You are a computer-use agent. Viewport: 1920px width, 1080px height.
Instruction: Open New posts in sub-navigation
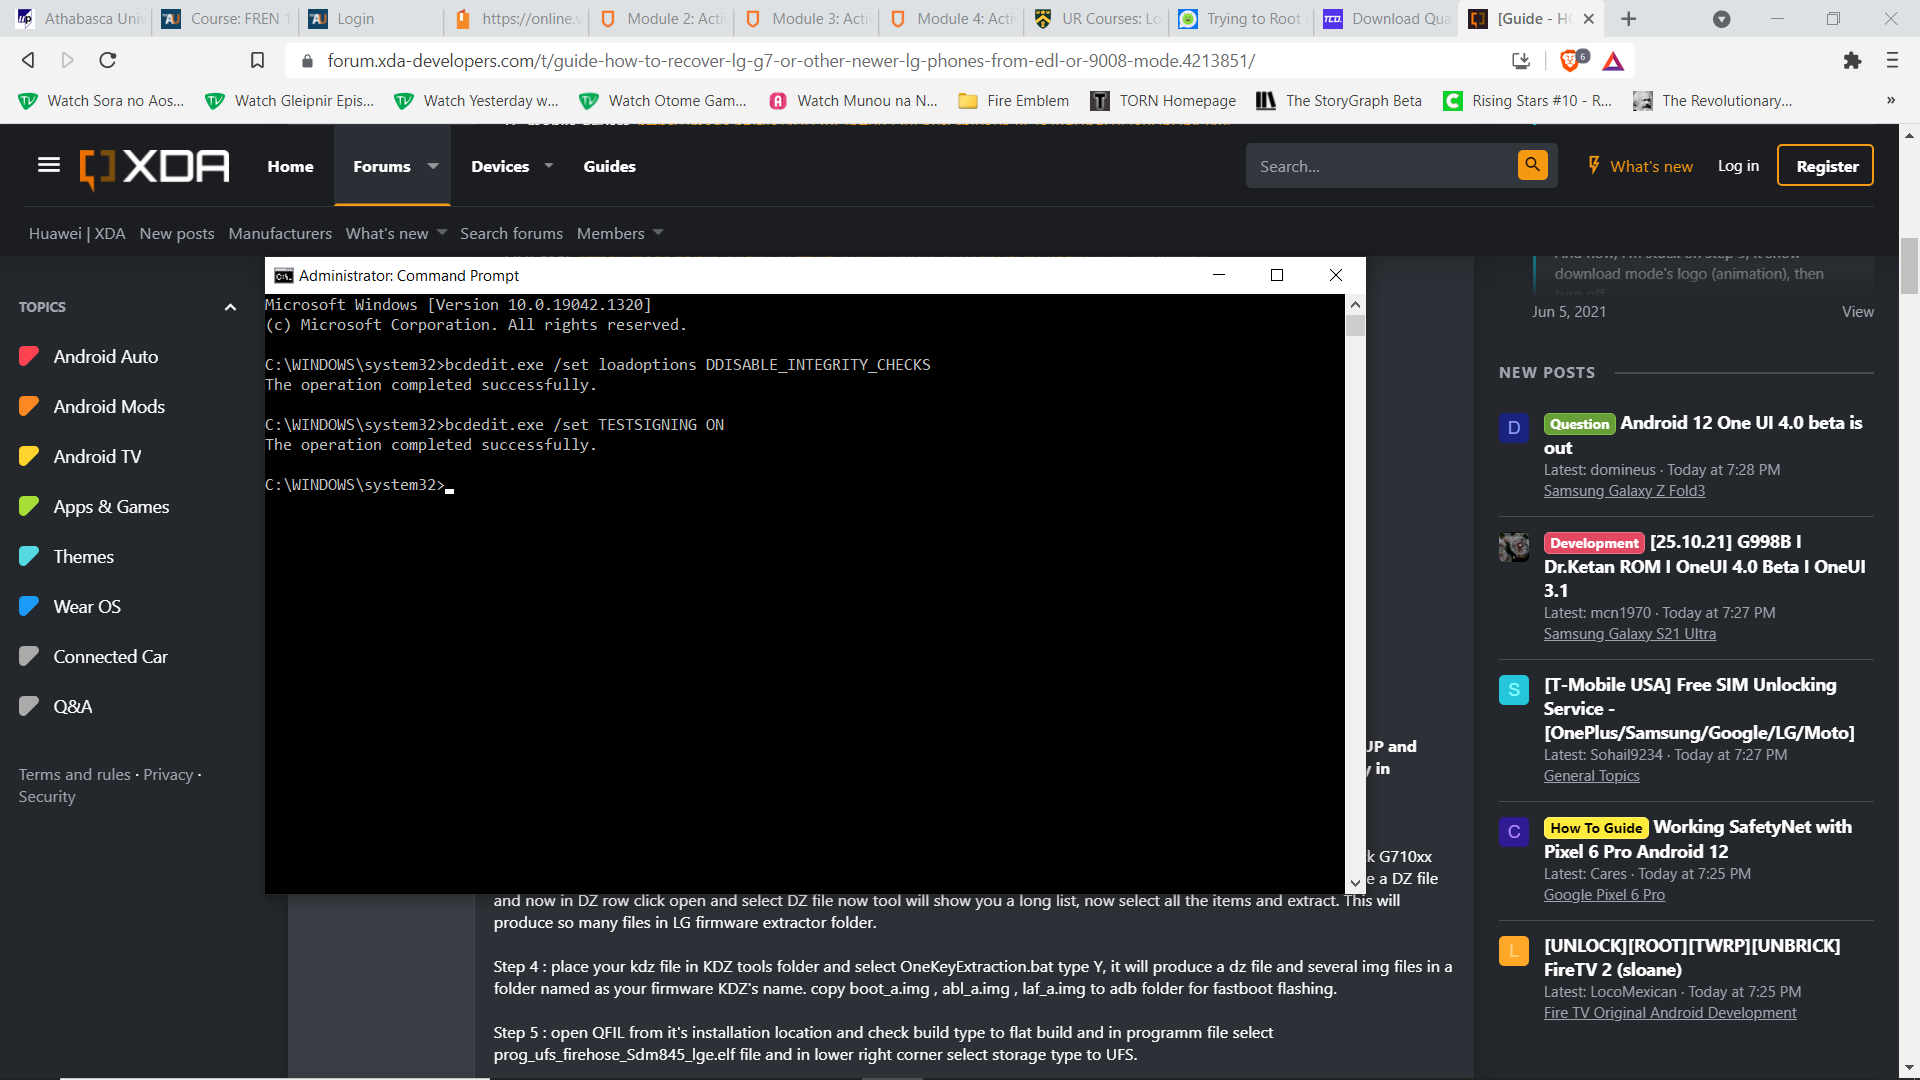click(x=177, y=233)
